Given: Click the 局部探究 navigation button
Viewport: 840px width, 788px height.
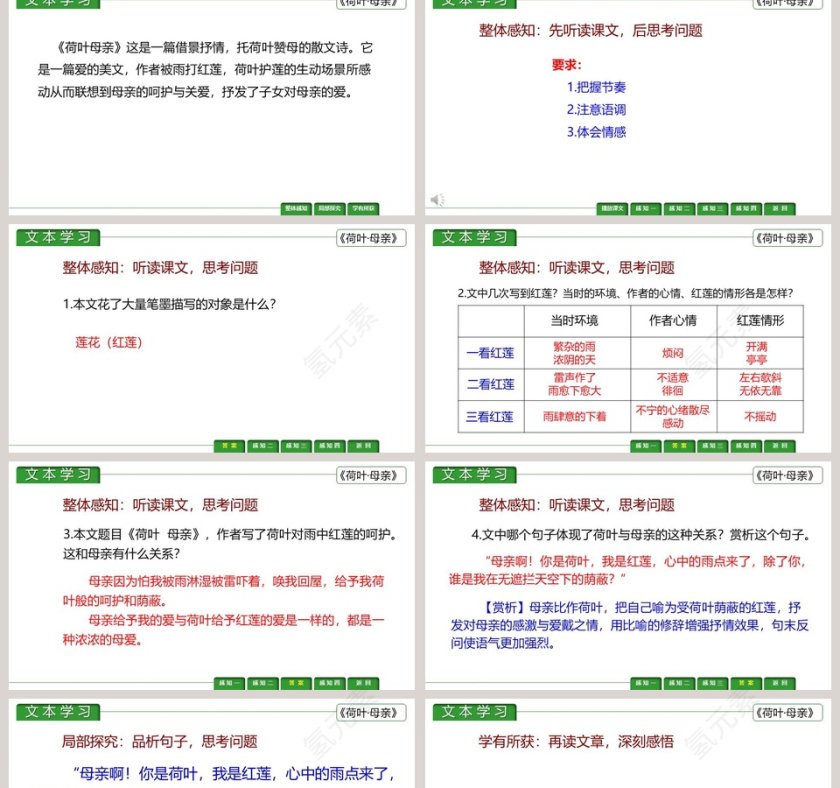Looking at the screenshot, I should (330, 208).
